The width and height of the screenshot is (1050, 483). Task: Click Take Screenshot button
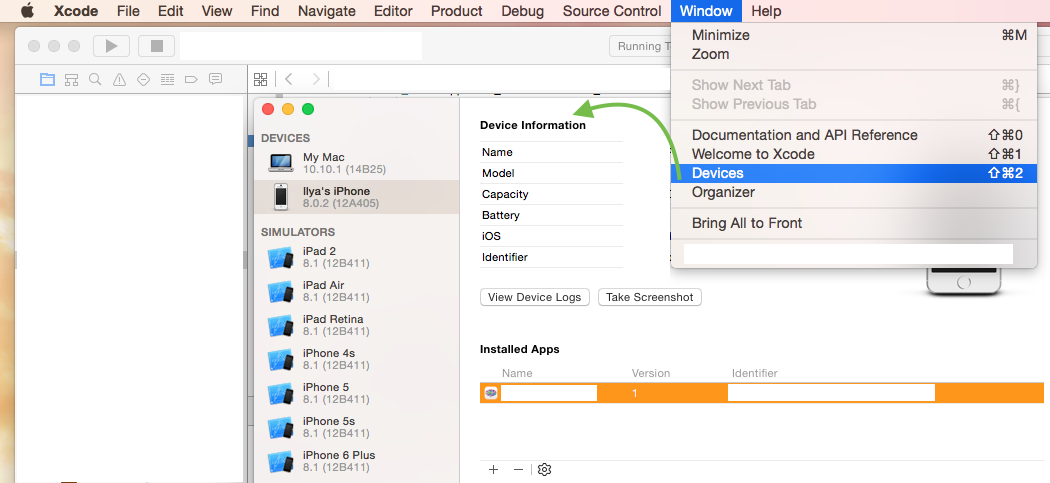[650, 297]
